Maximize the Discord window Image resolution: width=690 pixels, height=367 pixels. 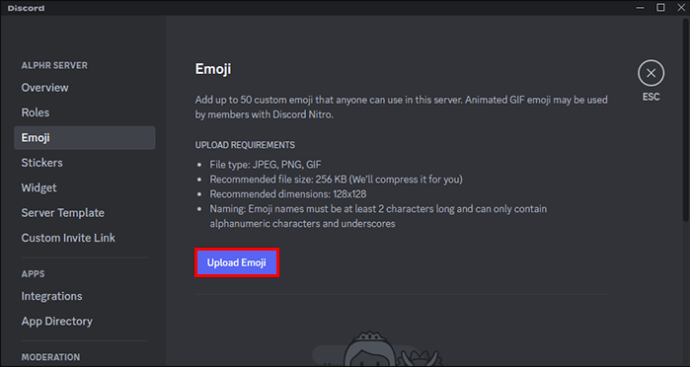(661, 8)
